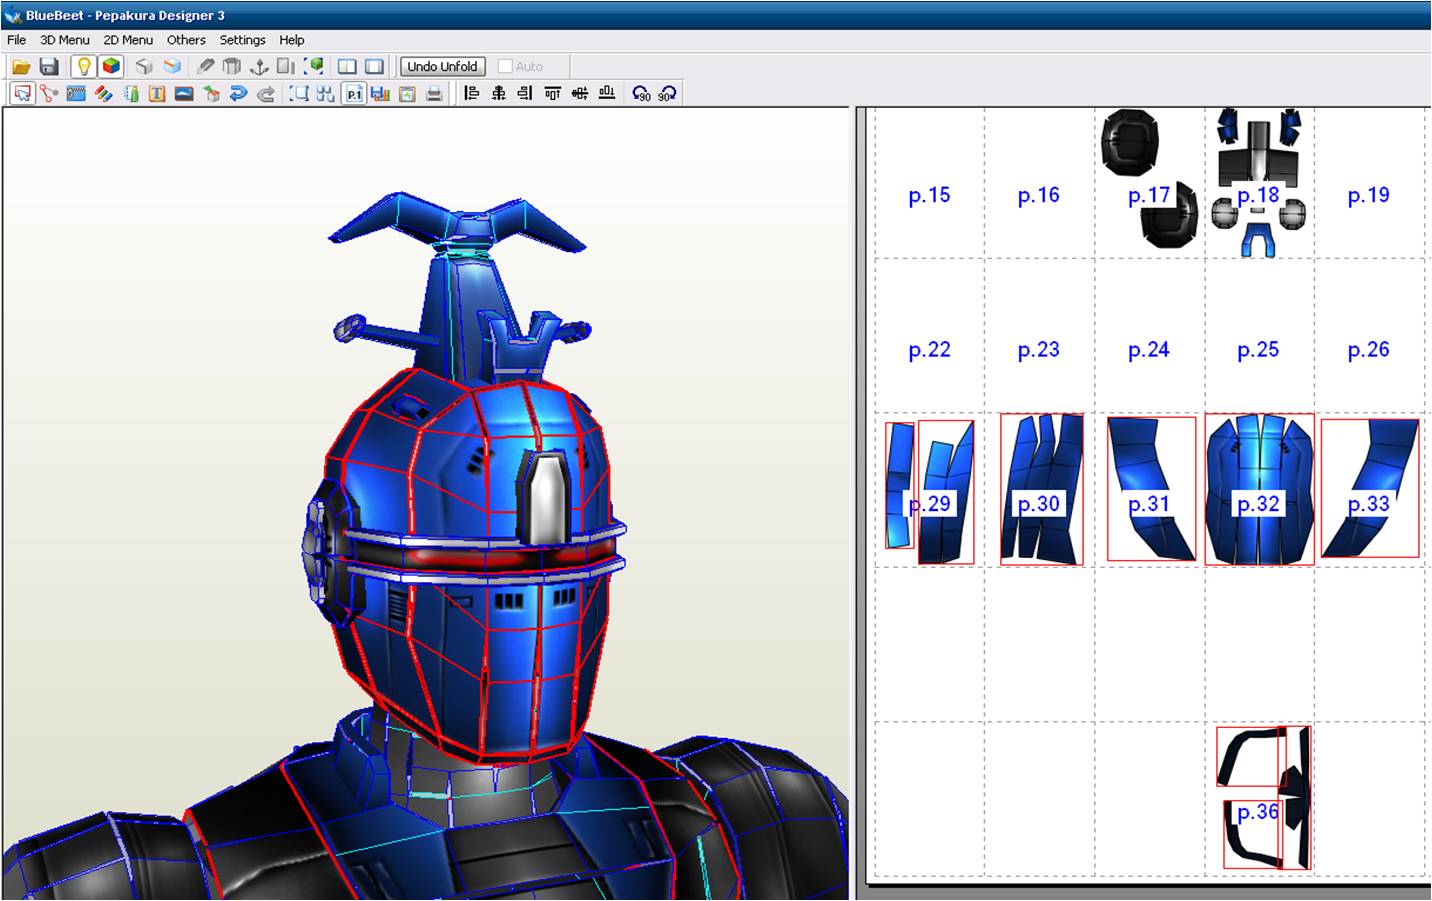This screenshot has height=901, width=1432.
Task: Open the Settings menu
Action: click(x=243, y=40)
